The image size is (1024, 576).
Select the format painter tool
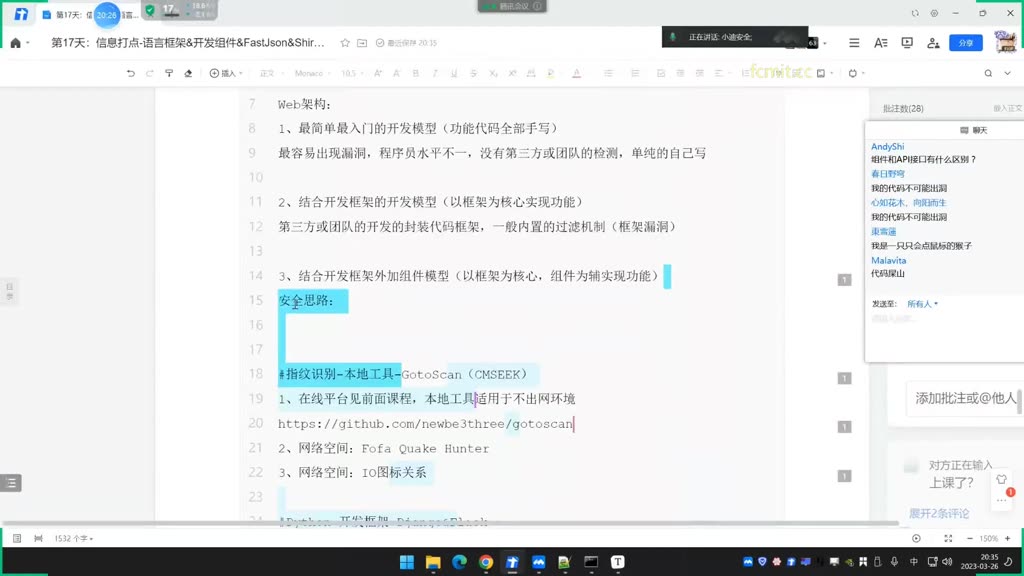pos(169,73)
